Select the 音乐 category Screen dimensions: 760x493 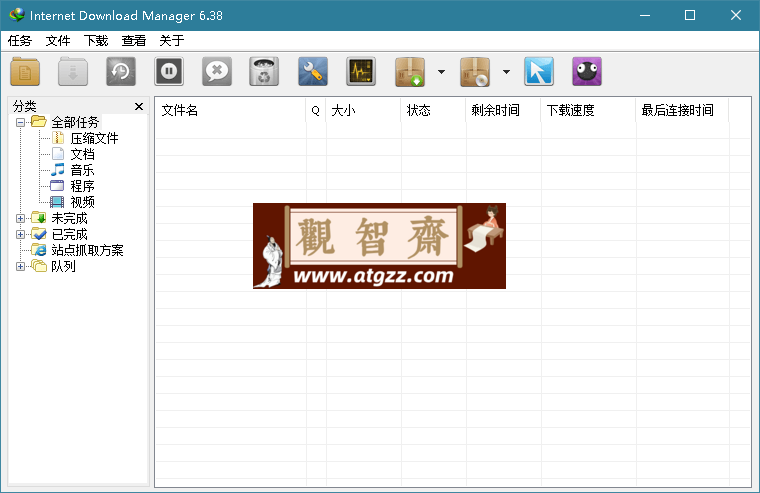pos(82,170)
